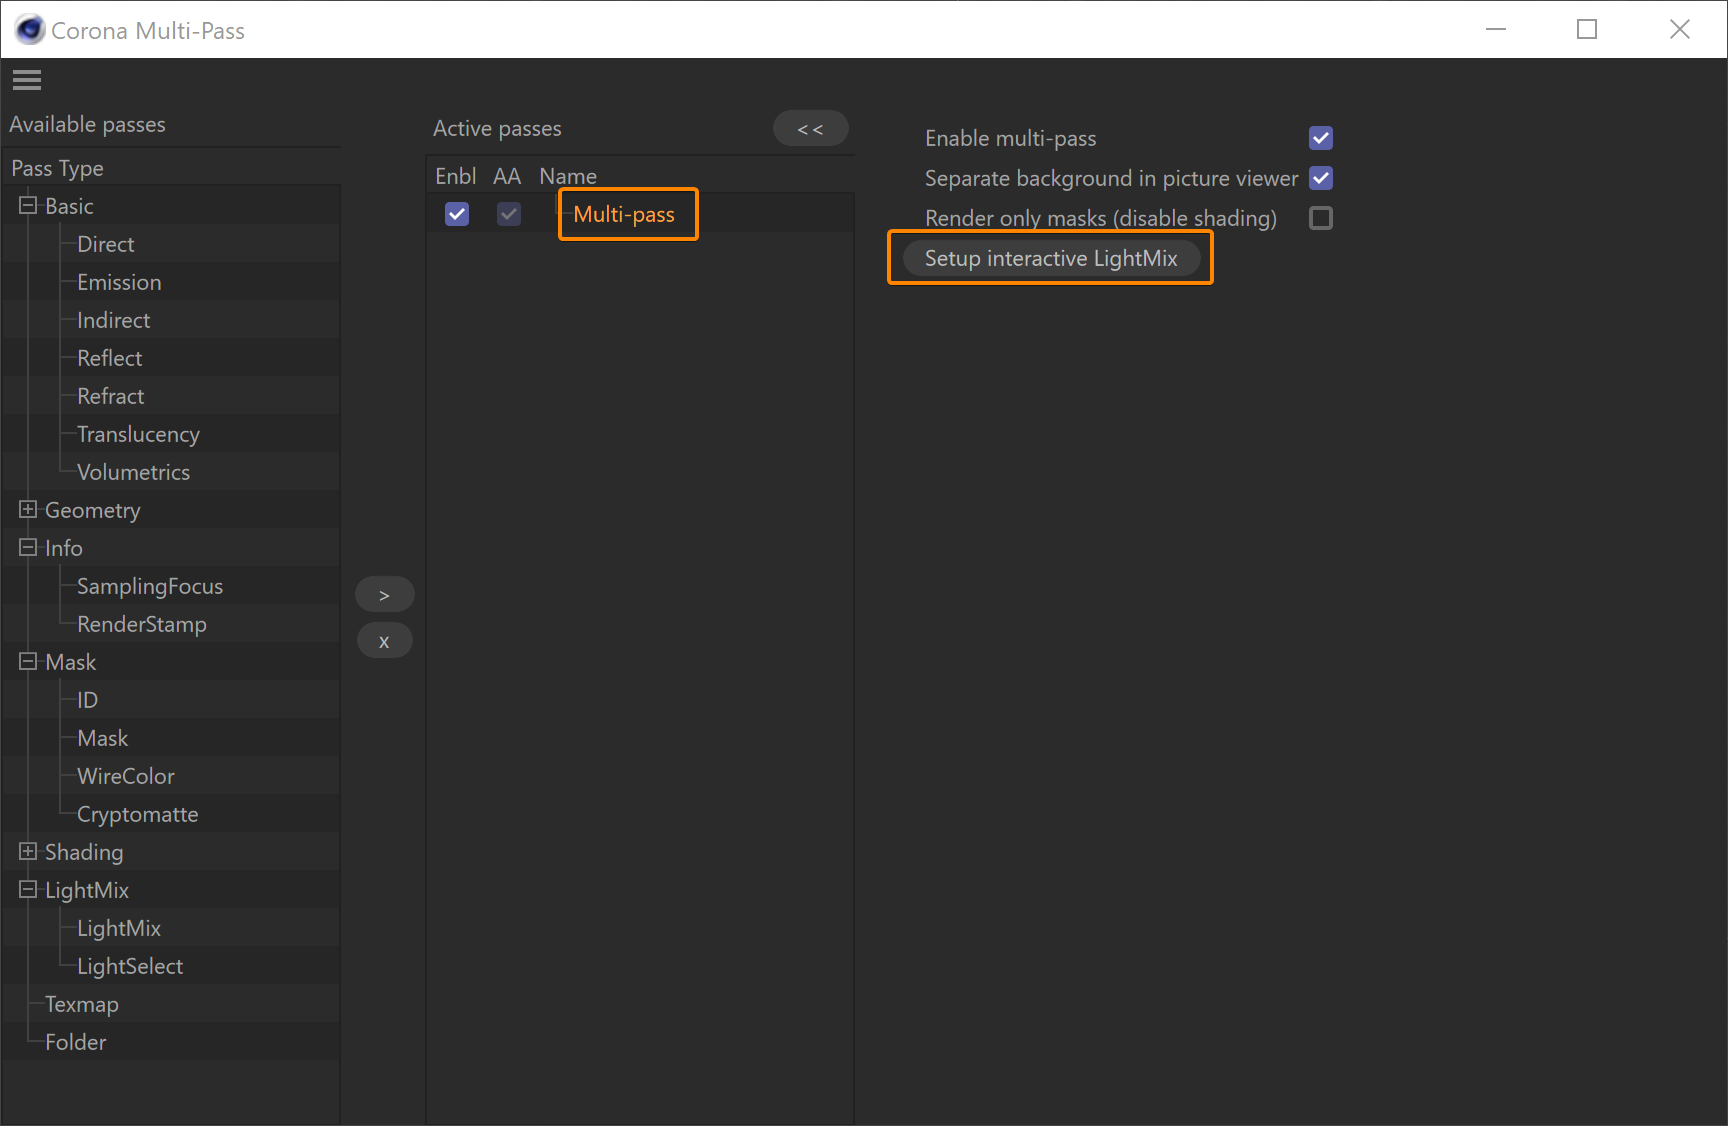This screenshot has width=1728, height=1126.
Task: Select the Reflect pass
Action: click(109, 358)
